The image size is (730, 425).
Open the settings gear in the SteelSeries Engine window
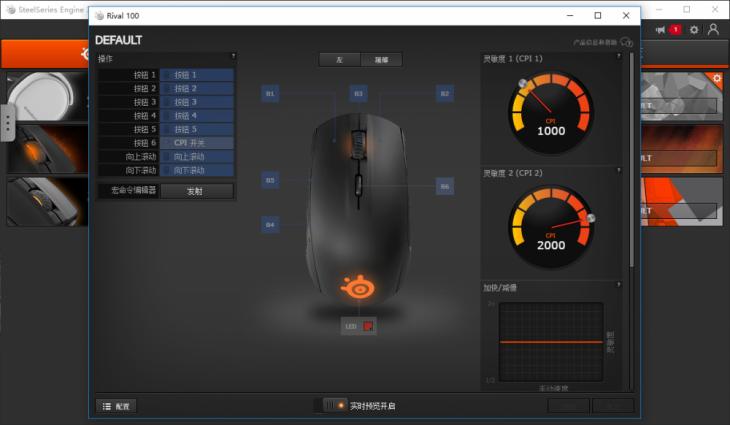pos(694,30)
